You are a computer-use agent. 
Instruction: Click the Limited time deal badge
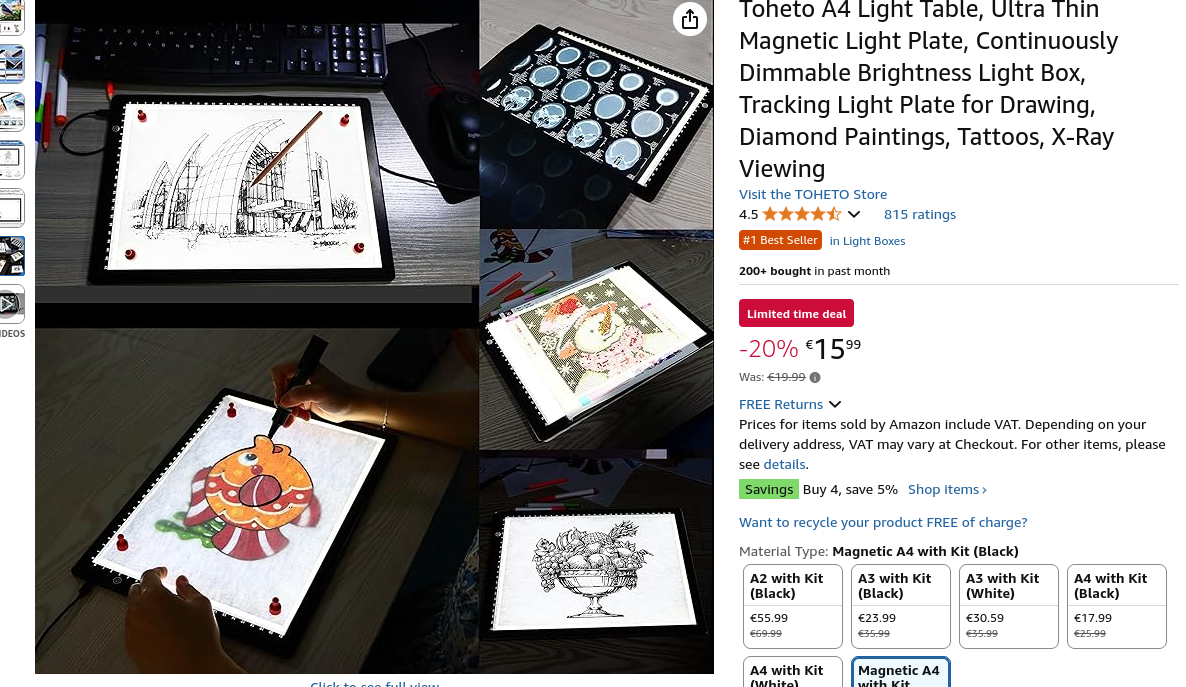[796, 313]
